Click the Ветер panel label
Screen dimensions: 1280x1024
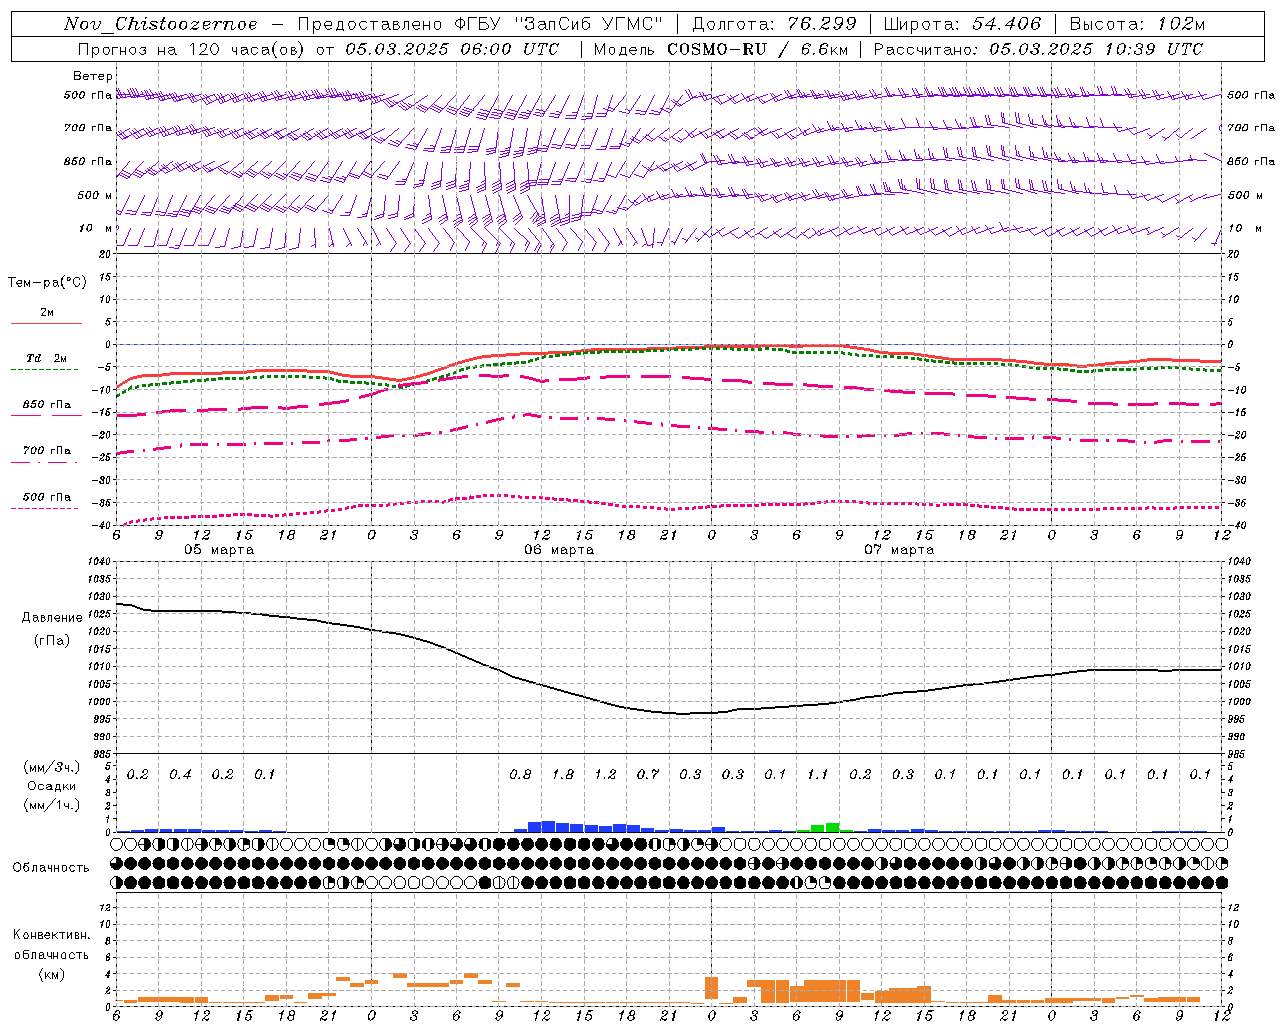(93, 76)
